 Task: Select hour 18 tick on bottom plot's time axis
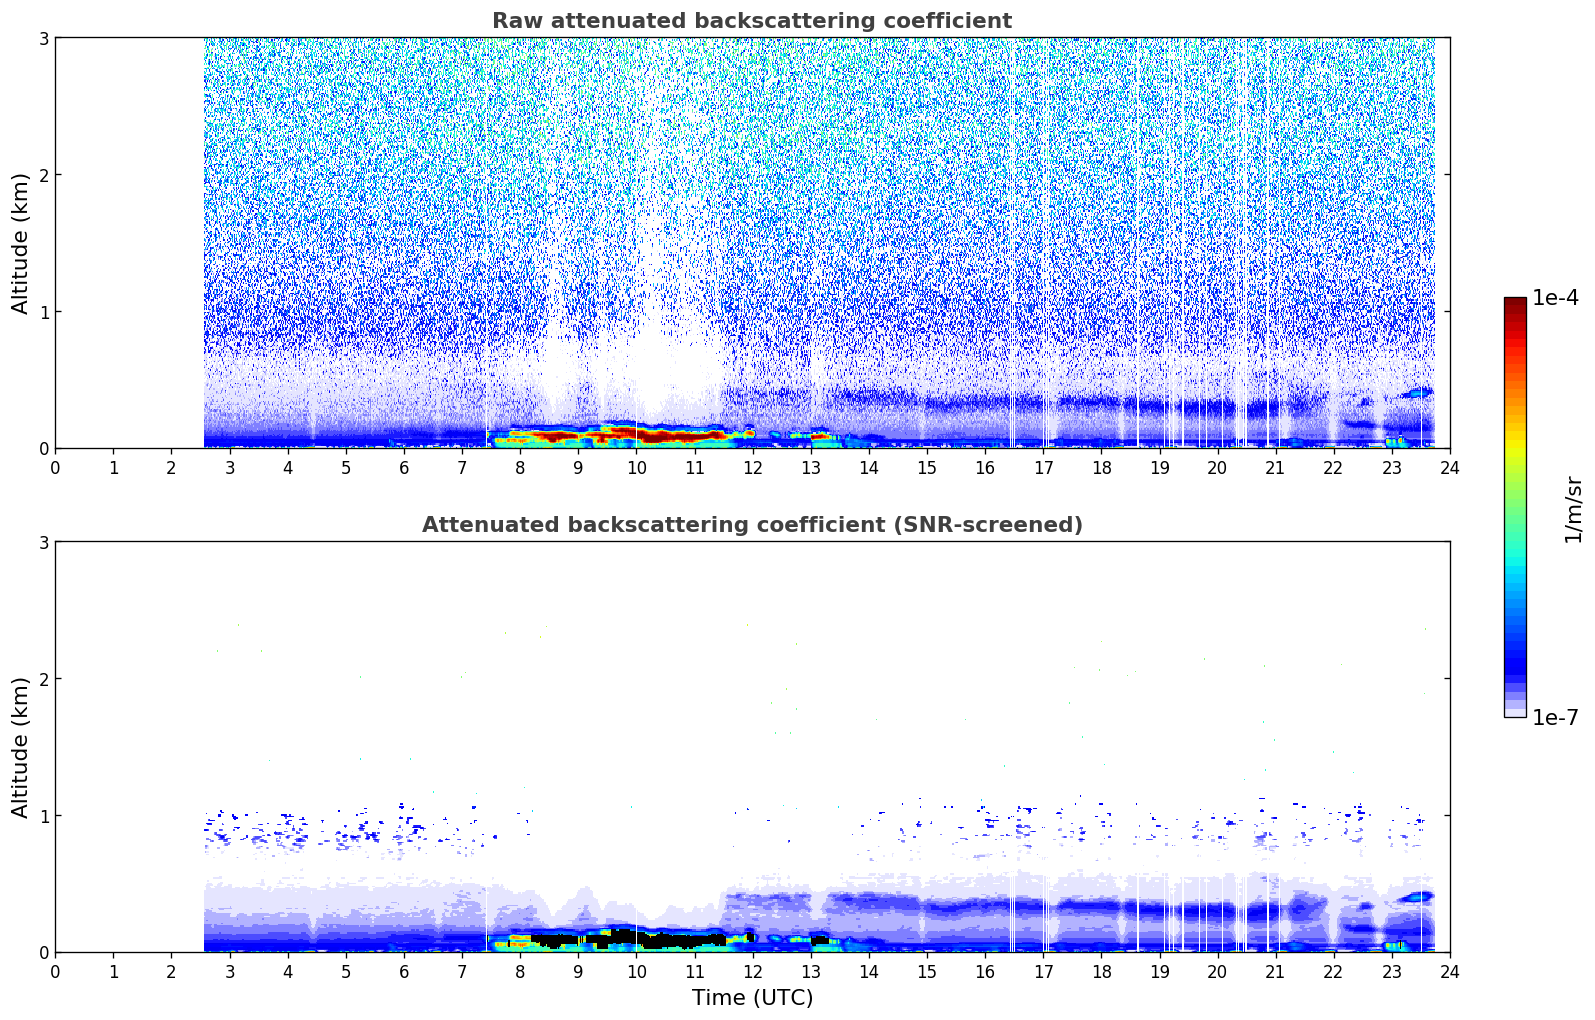[1101, 971]
